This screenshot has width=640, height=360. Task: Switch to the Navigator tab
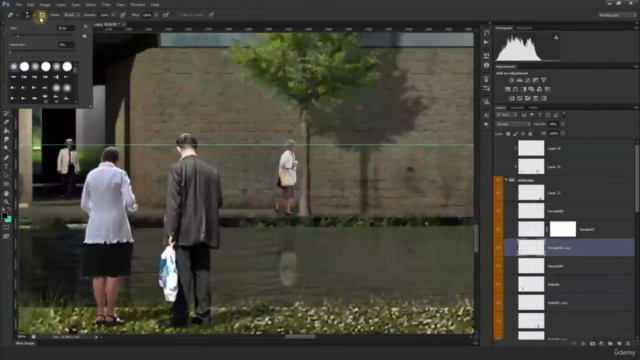click(x=524, y=28)
